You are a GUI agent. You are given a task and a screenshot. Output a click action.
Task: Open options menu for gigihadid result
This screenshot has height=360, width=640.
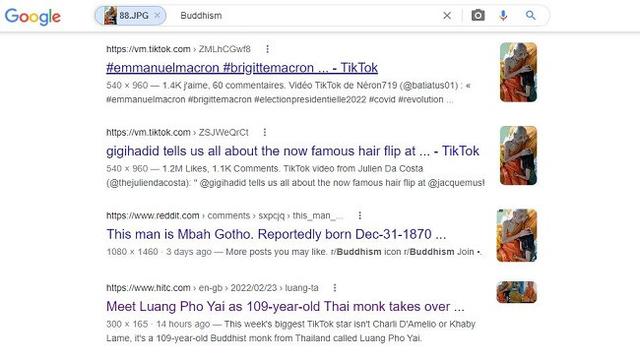click(x=264, y=132)
